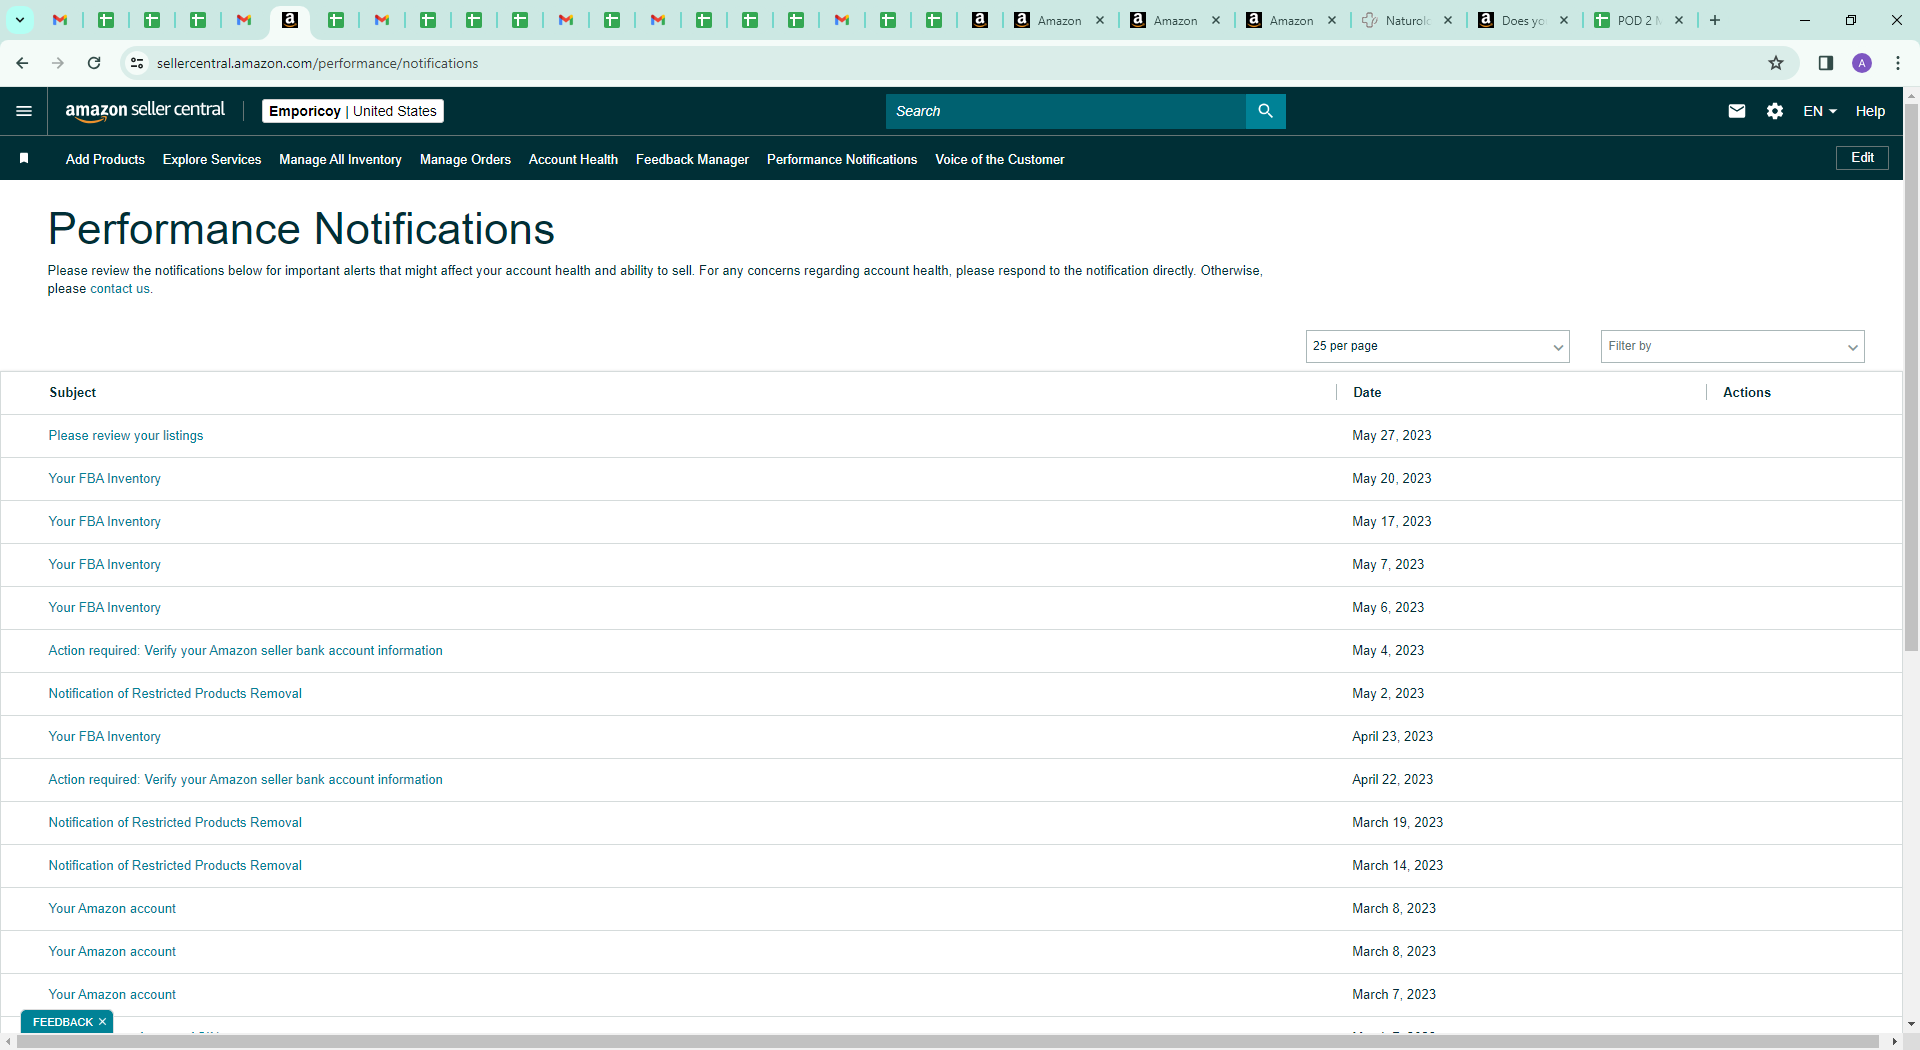Switch to the POD 2 browser tab

[1638, 20]
